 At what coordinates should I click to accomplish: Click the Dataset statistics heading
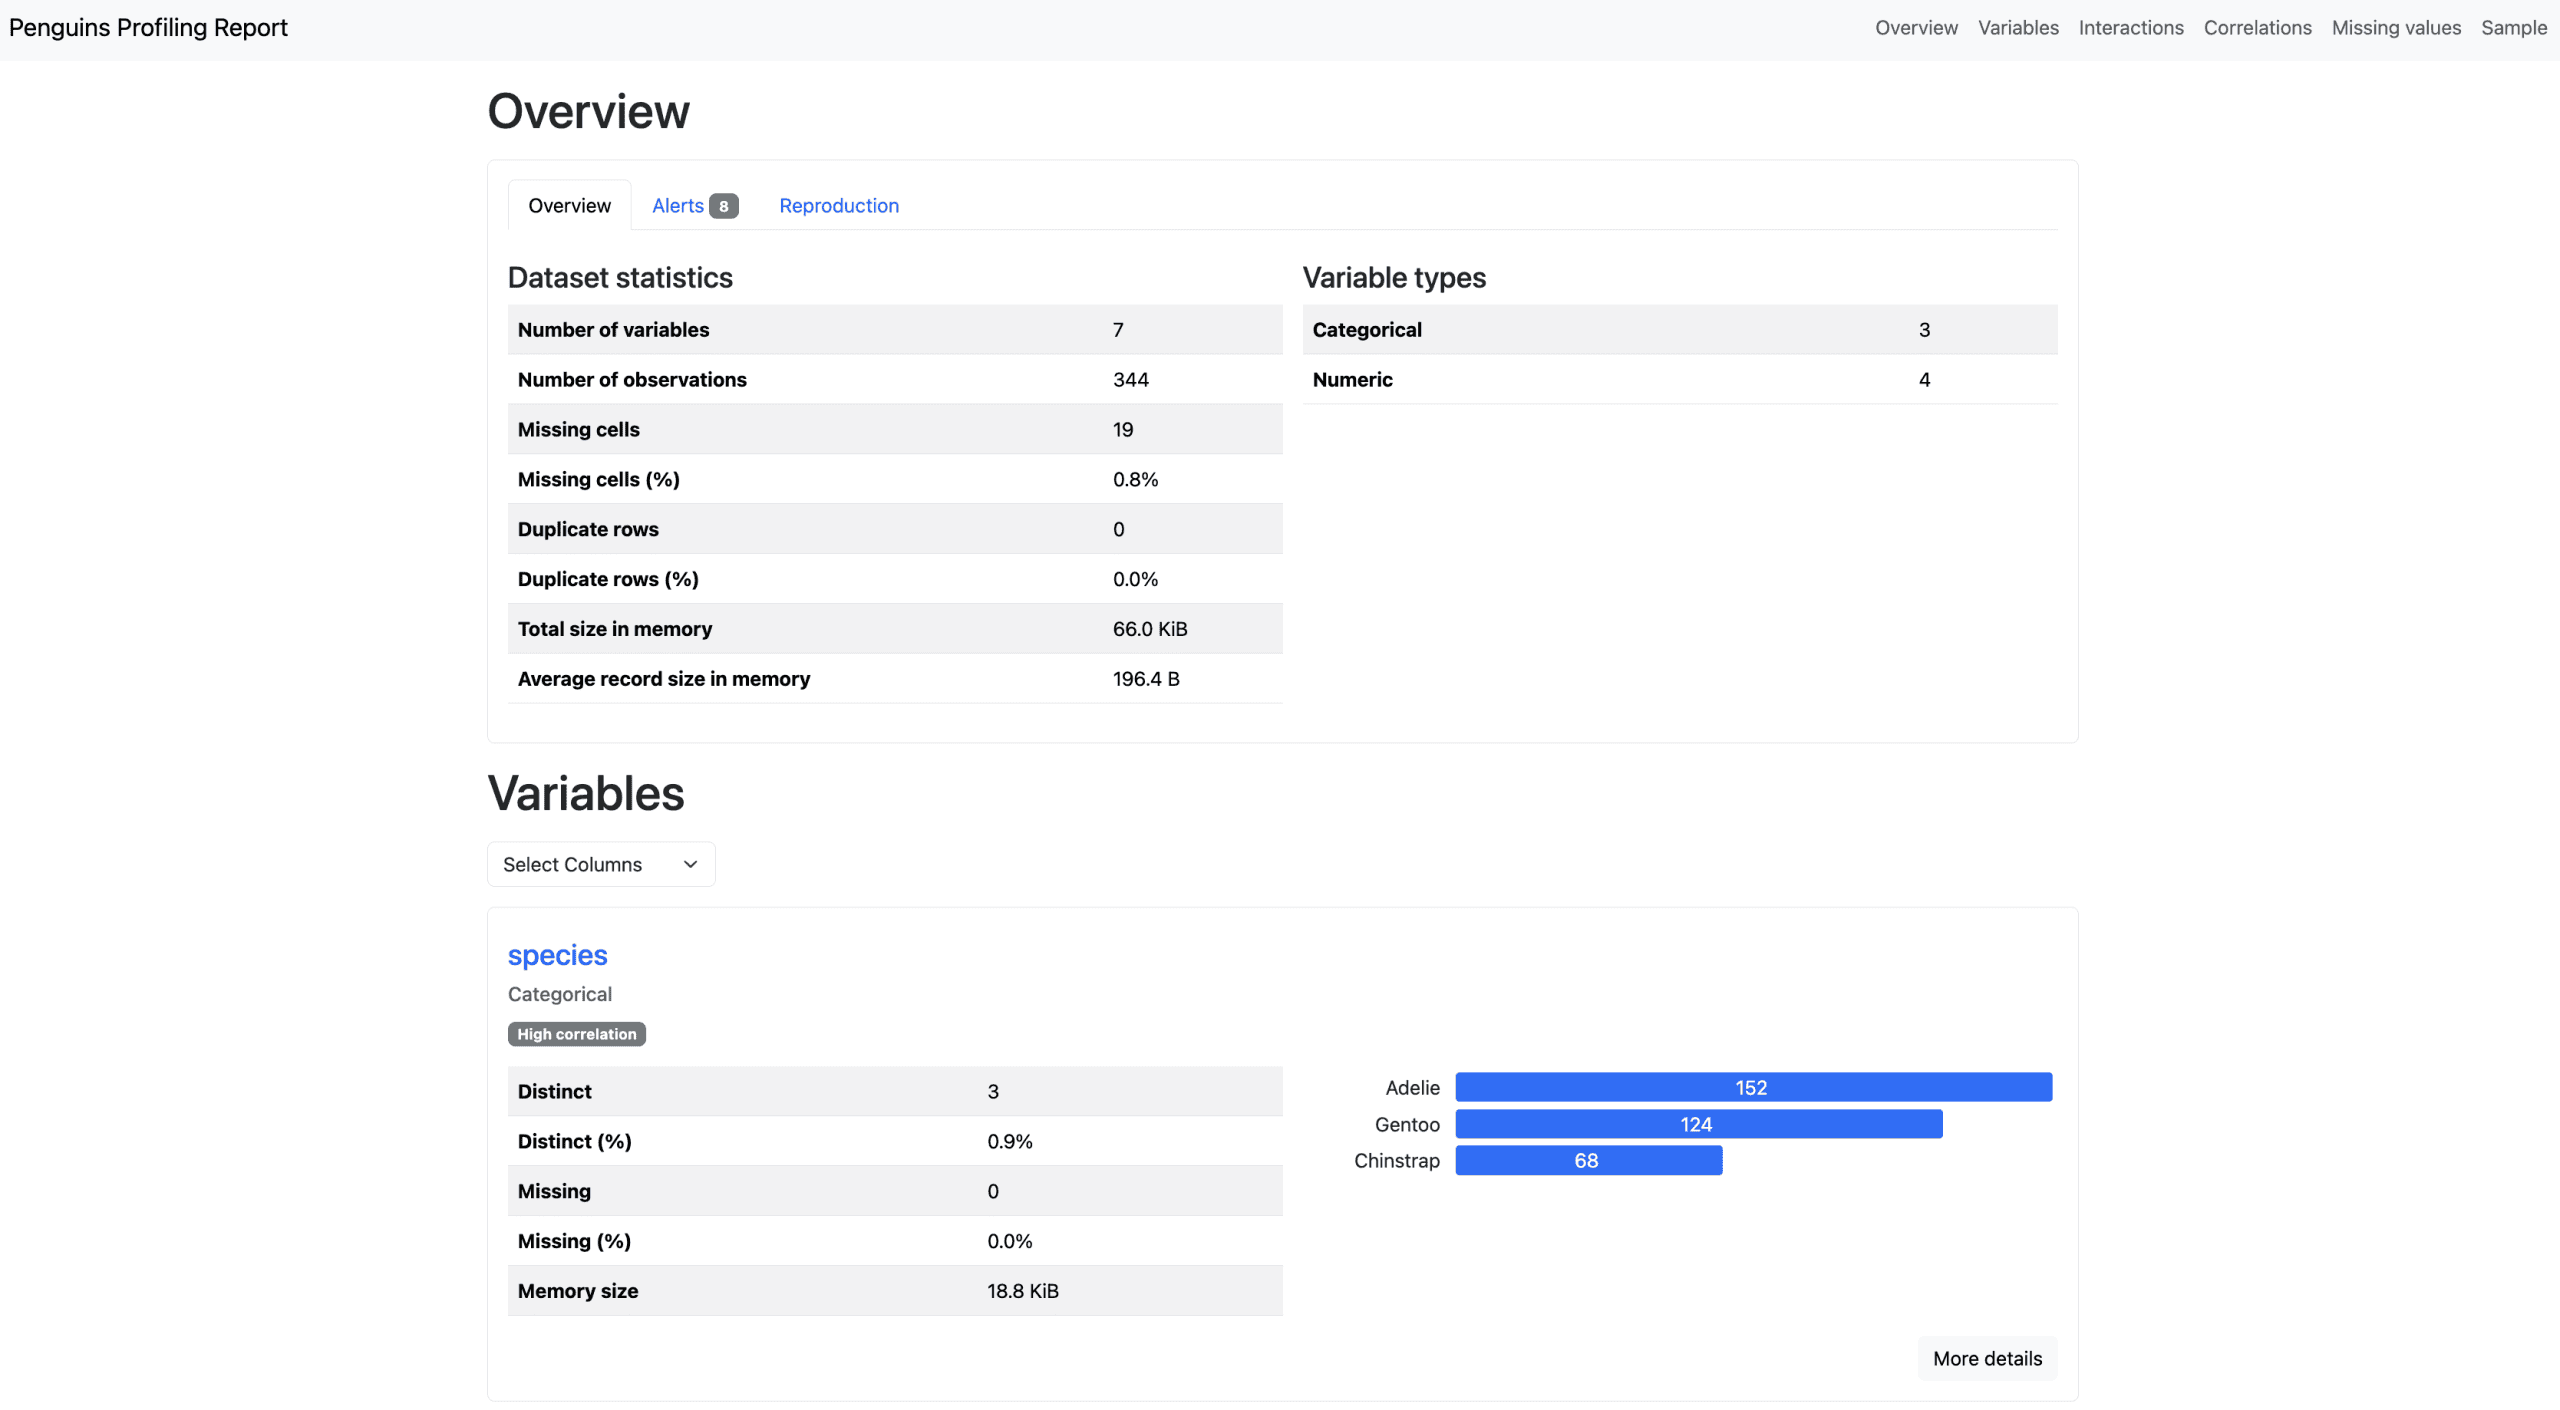(620, 277)
